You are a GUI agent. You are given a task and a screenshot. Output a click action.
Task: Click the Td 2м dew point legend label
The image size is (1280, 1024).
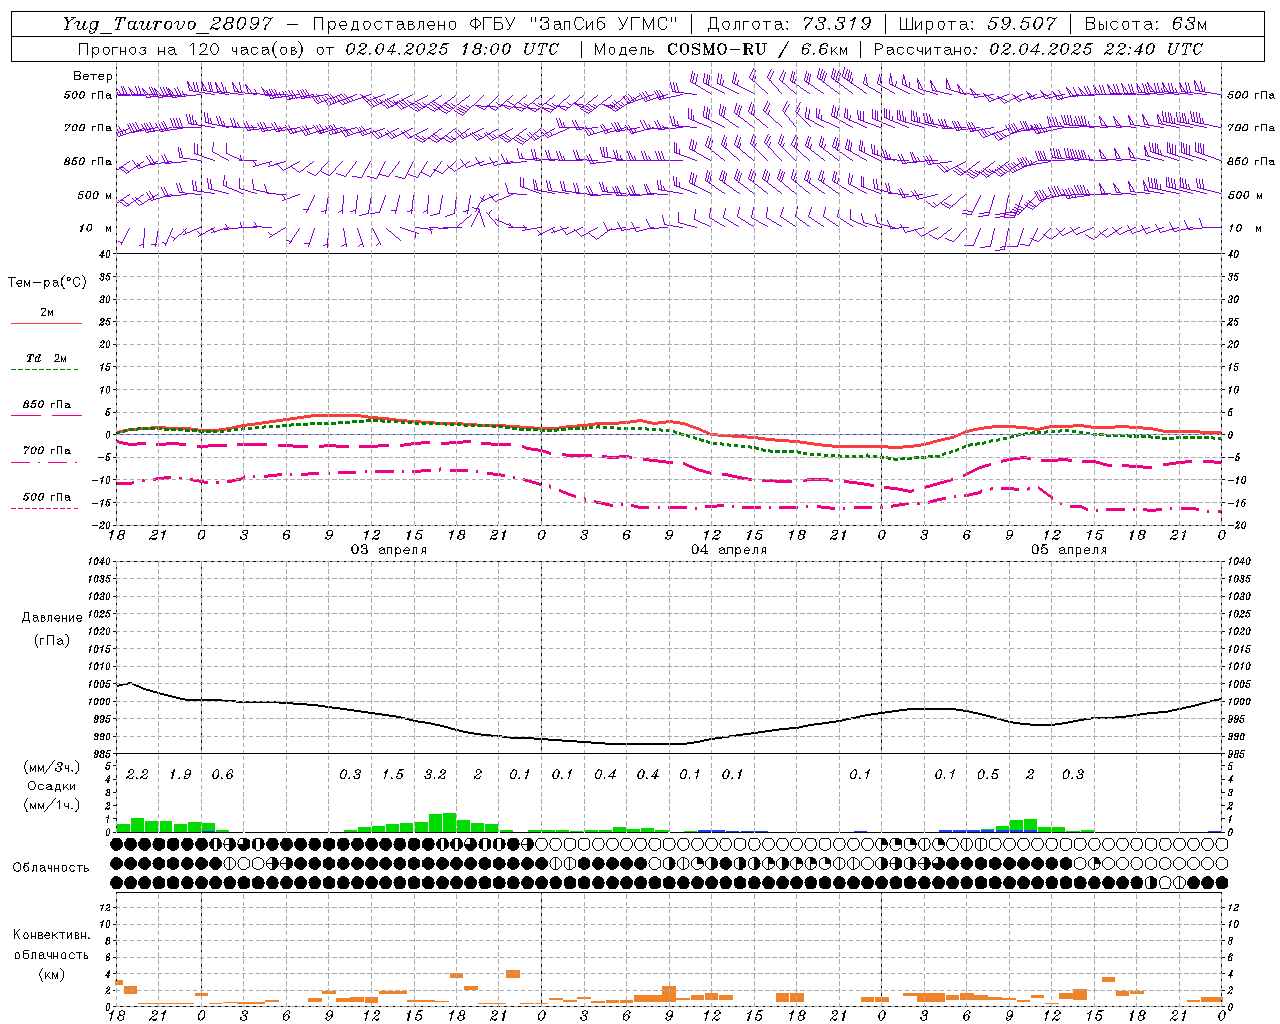[46, 358]
